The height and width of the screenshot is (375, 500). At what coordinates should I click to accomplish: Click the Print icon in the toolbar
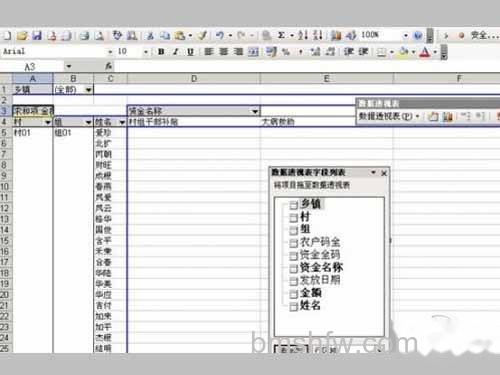click(x=85, y=35)
